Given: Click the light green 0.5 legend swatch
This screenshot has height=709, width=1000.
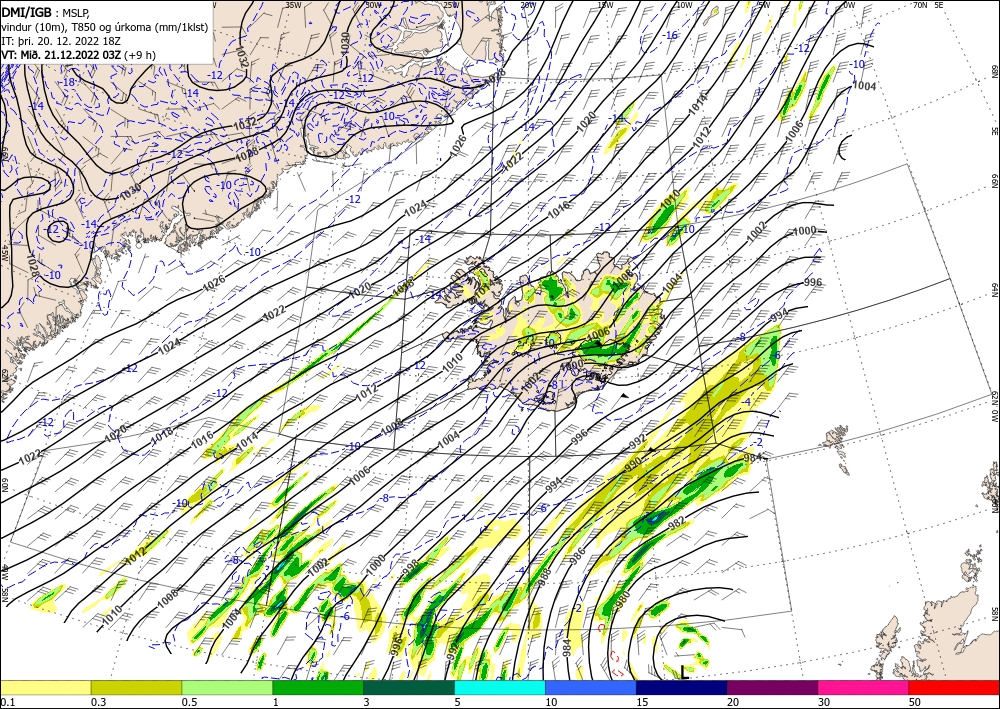Looking at the screenshot, I should [227, 687].
